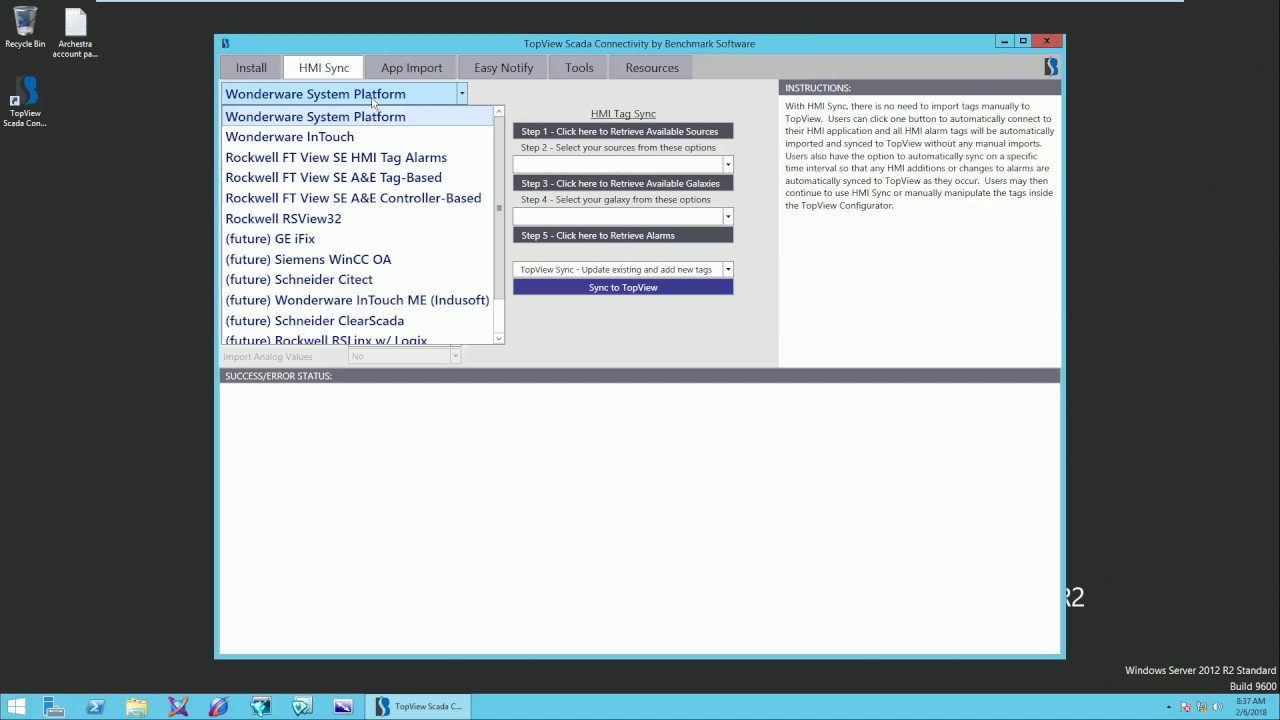The width and height of the screenshot is (1280, 720).
Task: Select (future) Wonderware InTouch ME (Indusoft)
Action: tap(358, 300)
